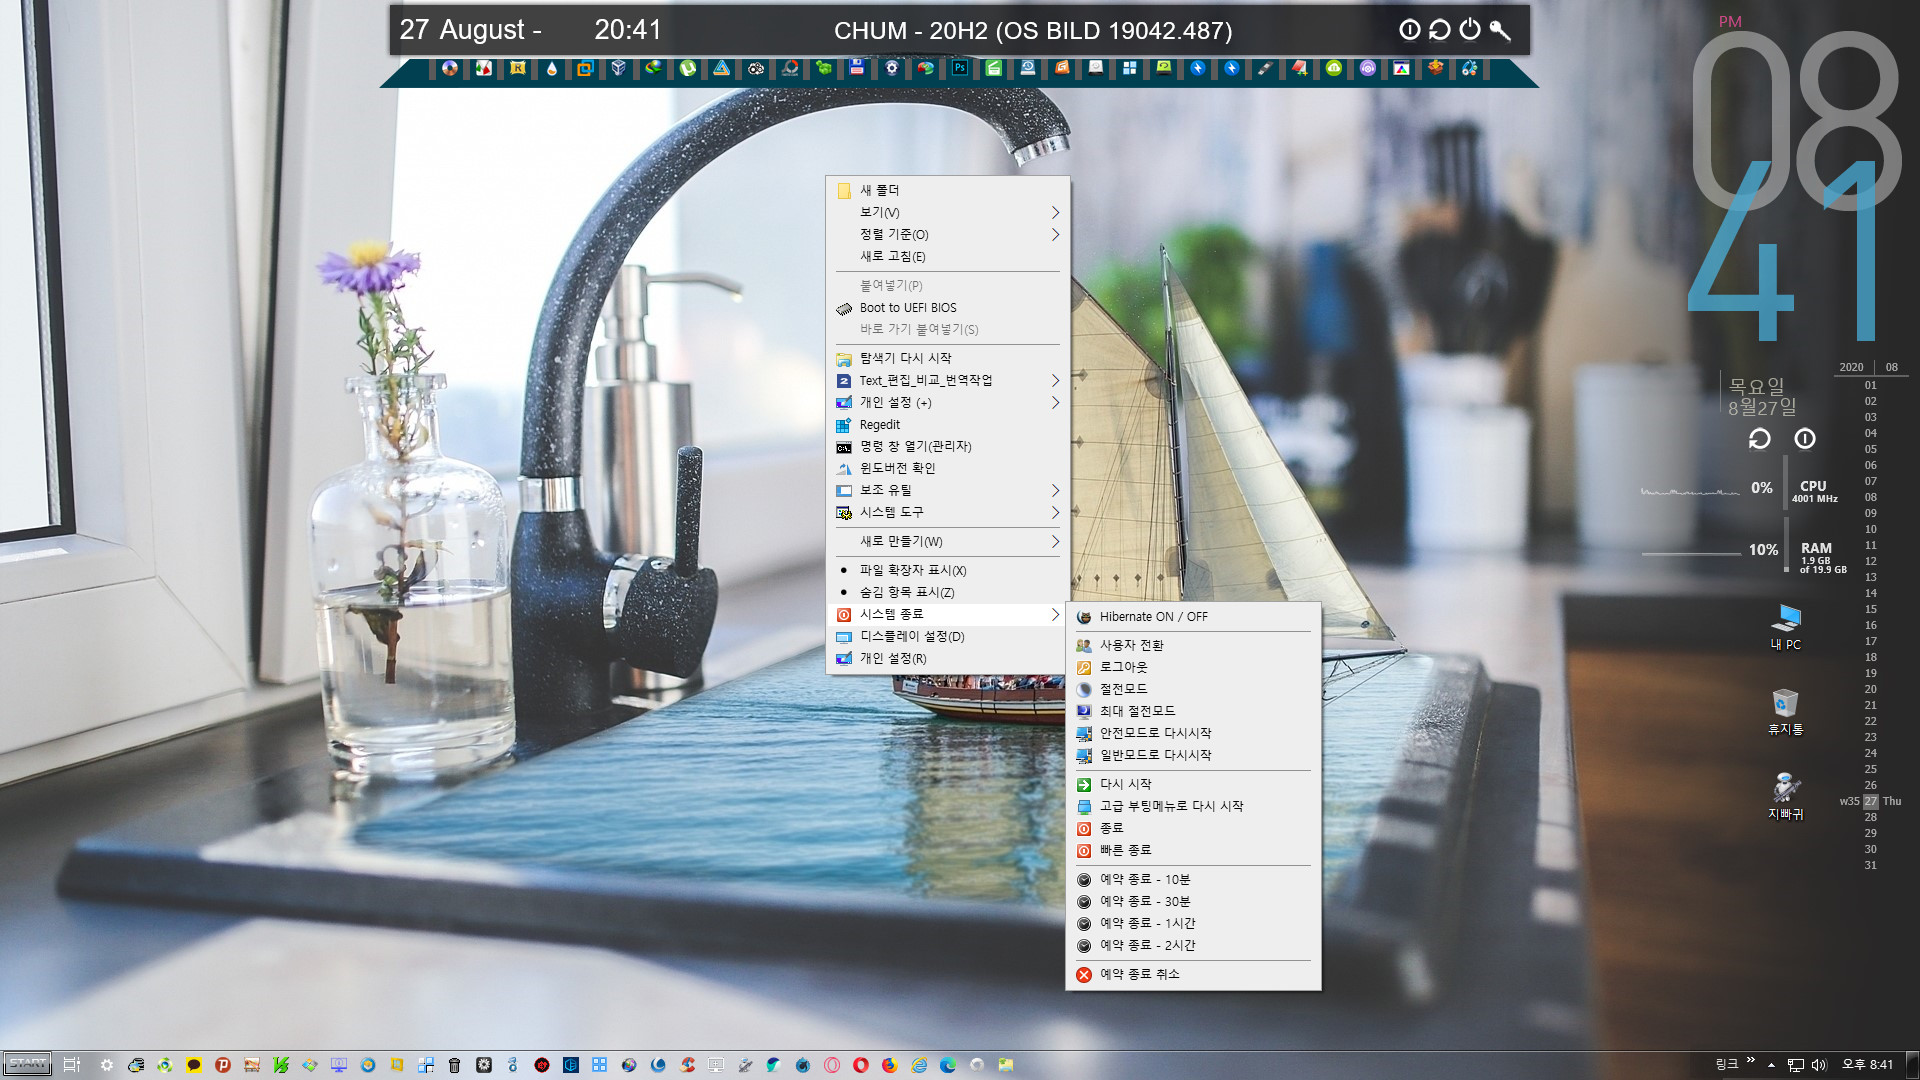The image size is (1920, 1080).
Task: Launch Microsoft Edge from the taskbar
Action: point(948,1065)
